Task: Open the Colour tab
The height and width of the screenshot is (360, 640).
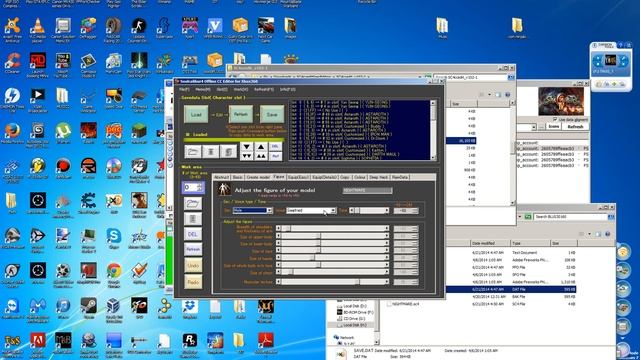Action: tap(359, 177)
